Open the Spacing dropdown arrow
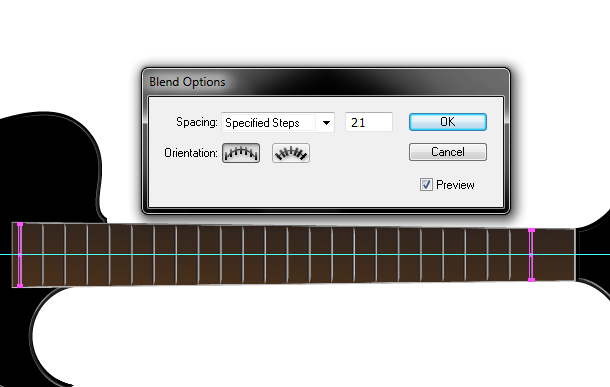 [x=326, y=123]
